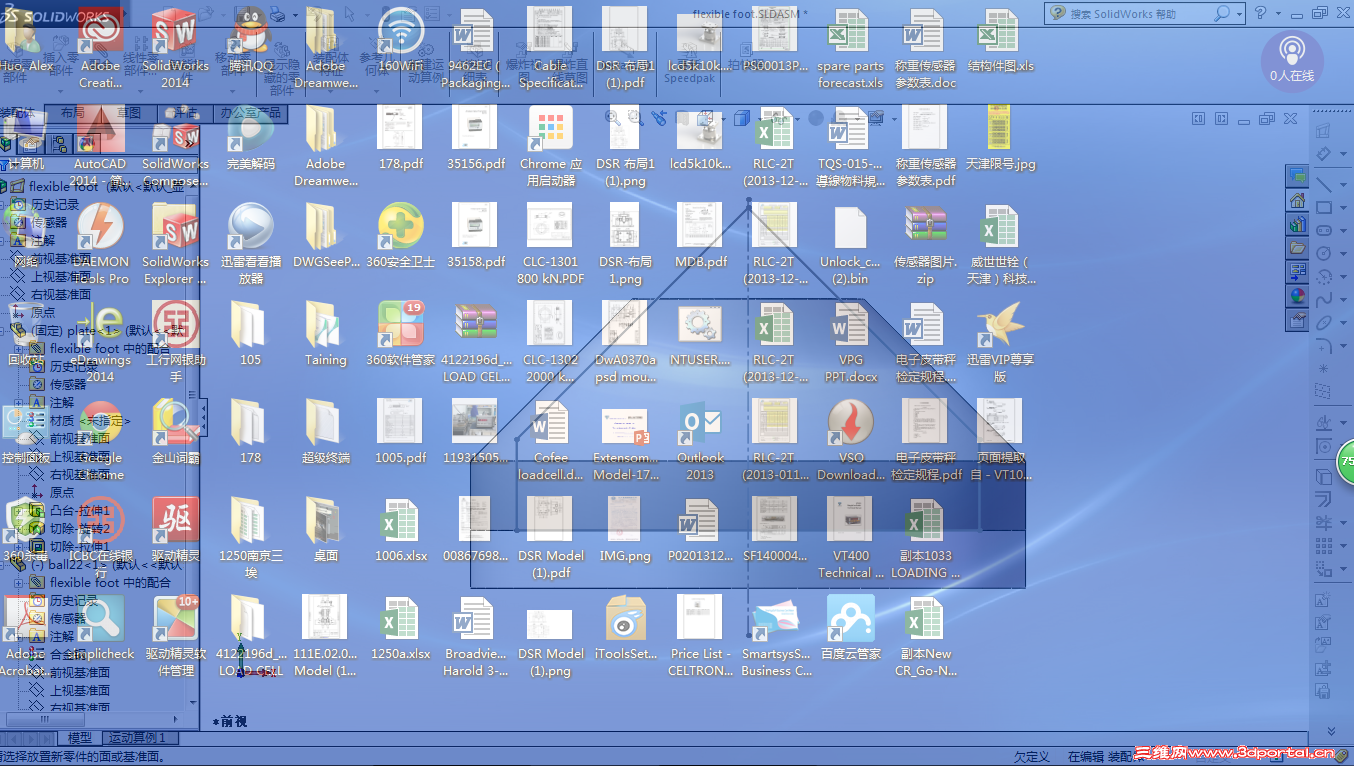This screenshot has height=766, width=1354.
Task: Select 材质 <未指定> in the feature tree
Action: click(90, 421)
